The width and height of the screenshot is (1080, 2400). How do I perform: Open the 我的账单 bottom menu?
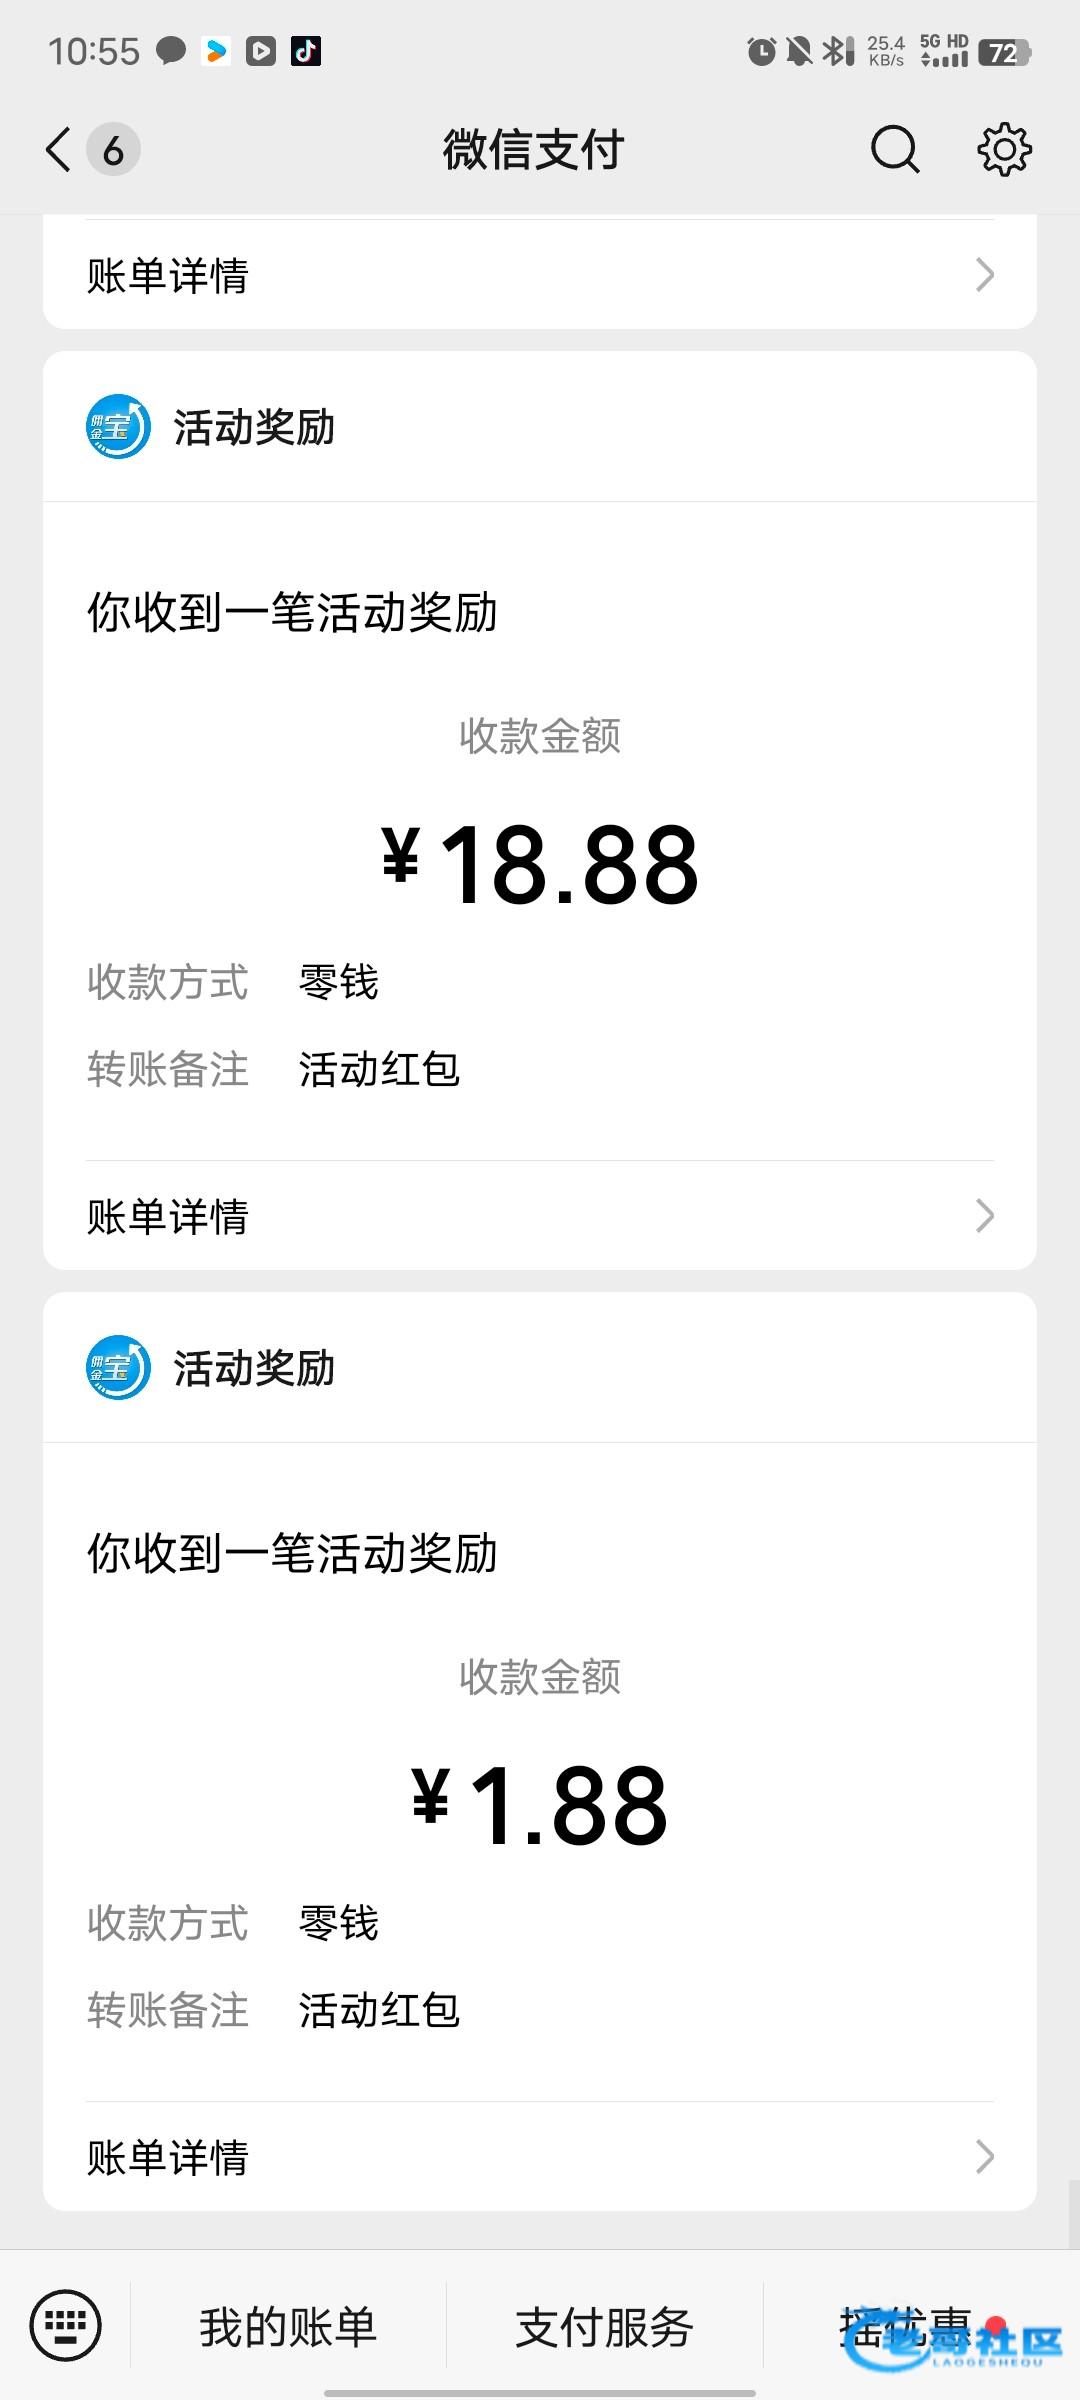click(288, 2326)
